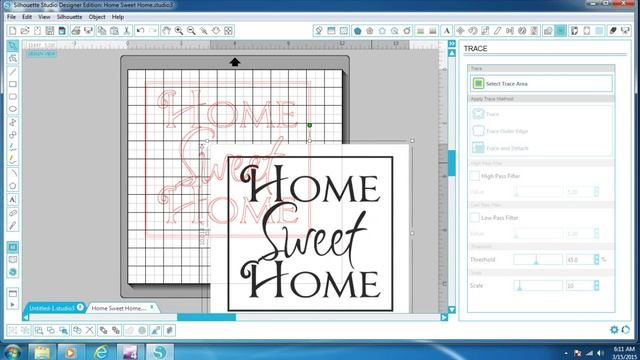Open the File menu
Screen dimensions: 640x360
click(x=11, y=17)
